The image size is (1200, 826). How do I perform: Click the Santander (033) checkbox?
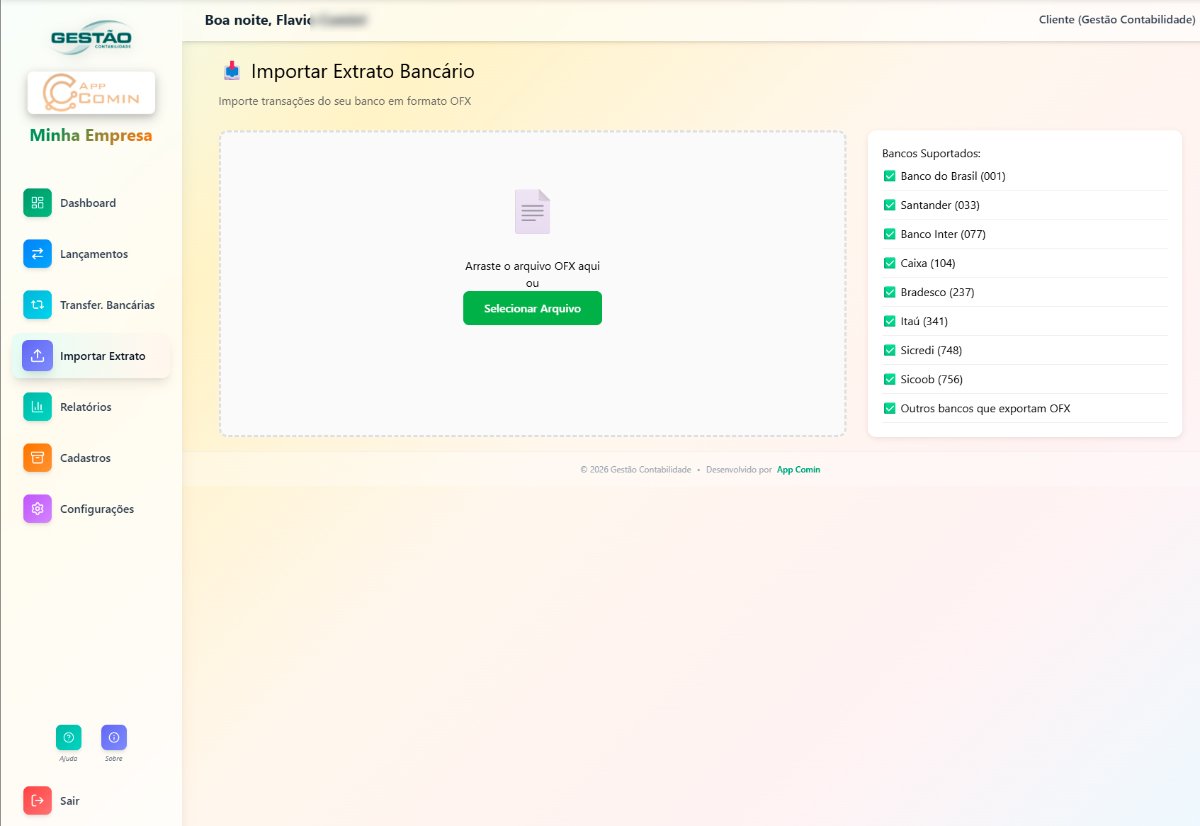tap(890, 205)
